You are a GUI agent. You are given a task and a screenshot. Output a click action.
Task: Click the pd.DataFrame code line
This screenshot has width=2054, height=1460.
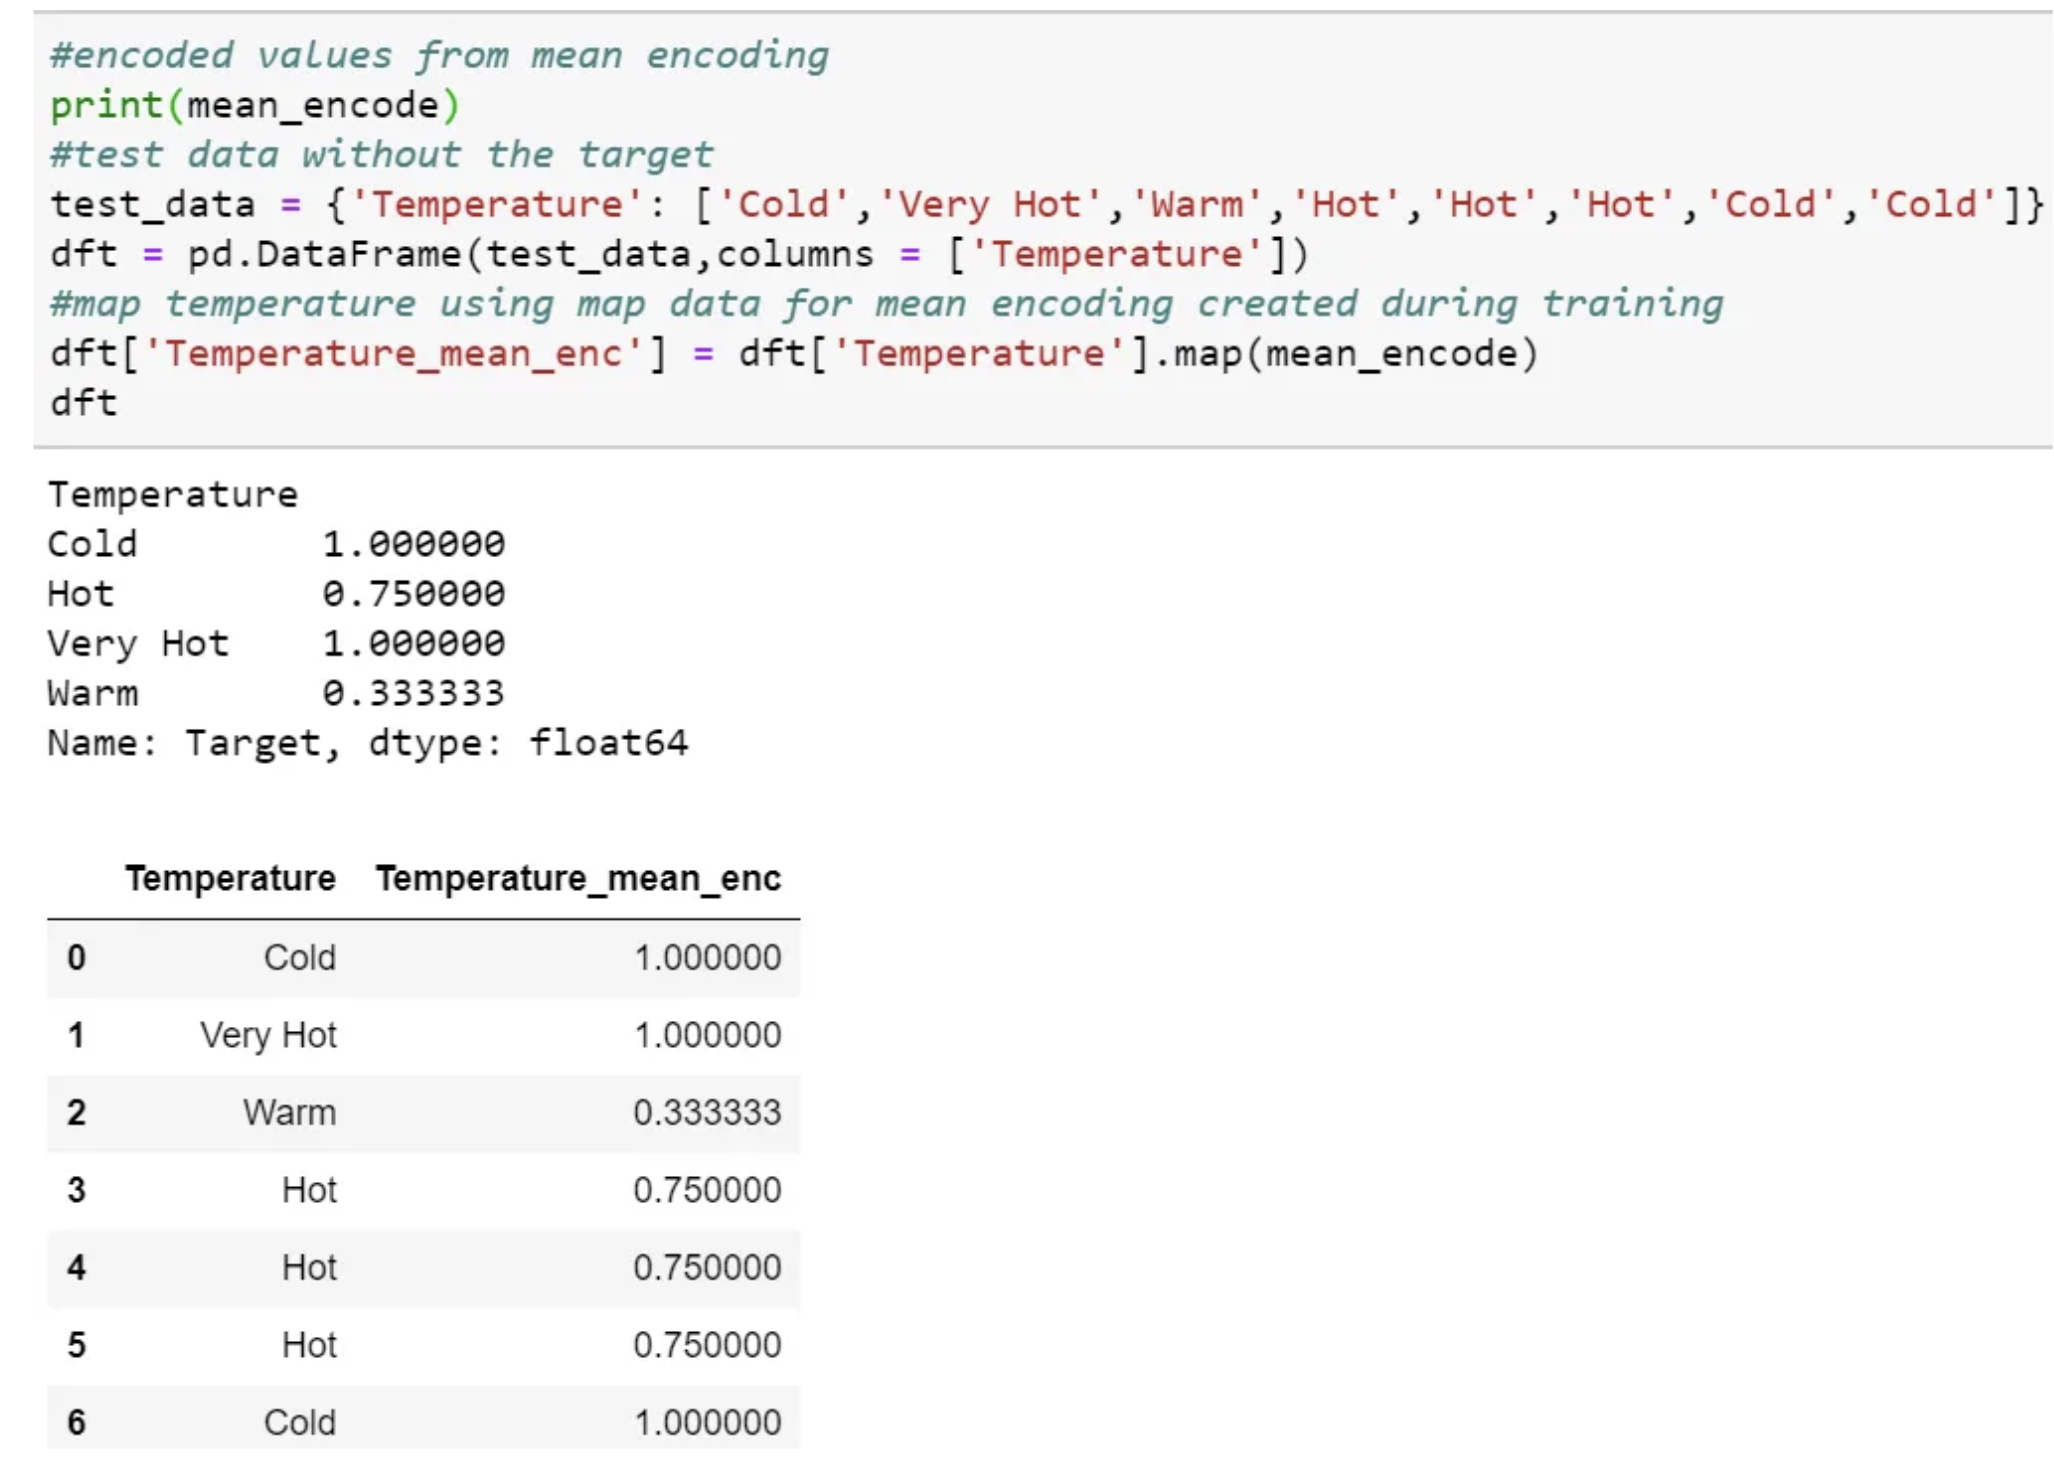click(679, 254)
